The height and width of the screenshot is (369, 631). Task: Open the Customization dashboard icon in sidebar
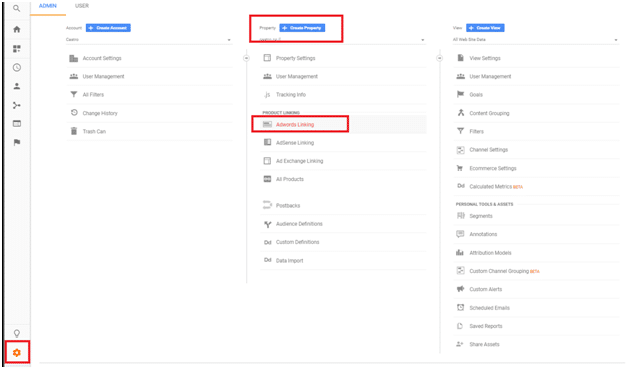coord(16,49)
